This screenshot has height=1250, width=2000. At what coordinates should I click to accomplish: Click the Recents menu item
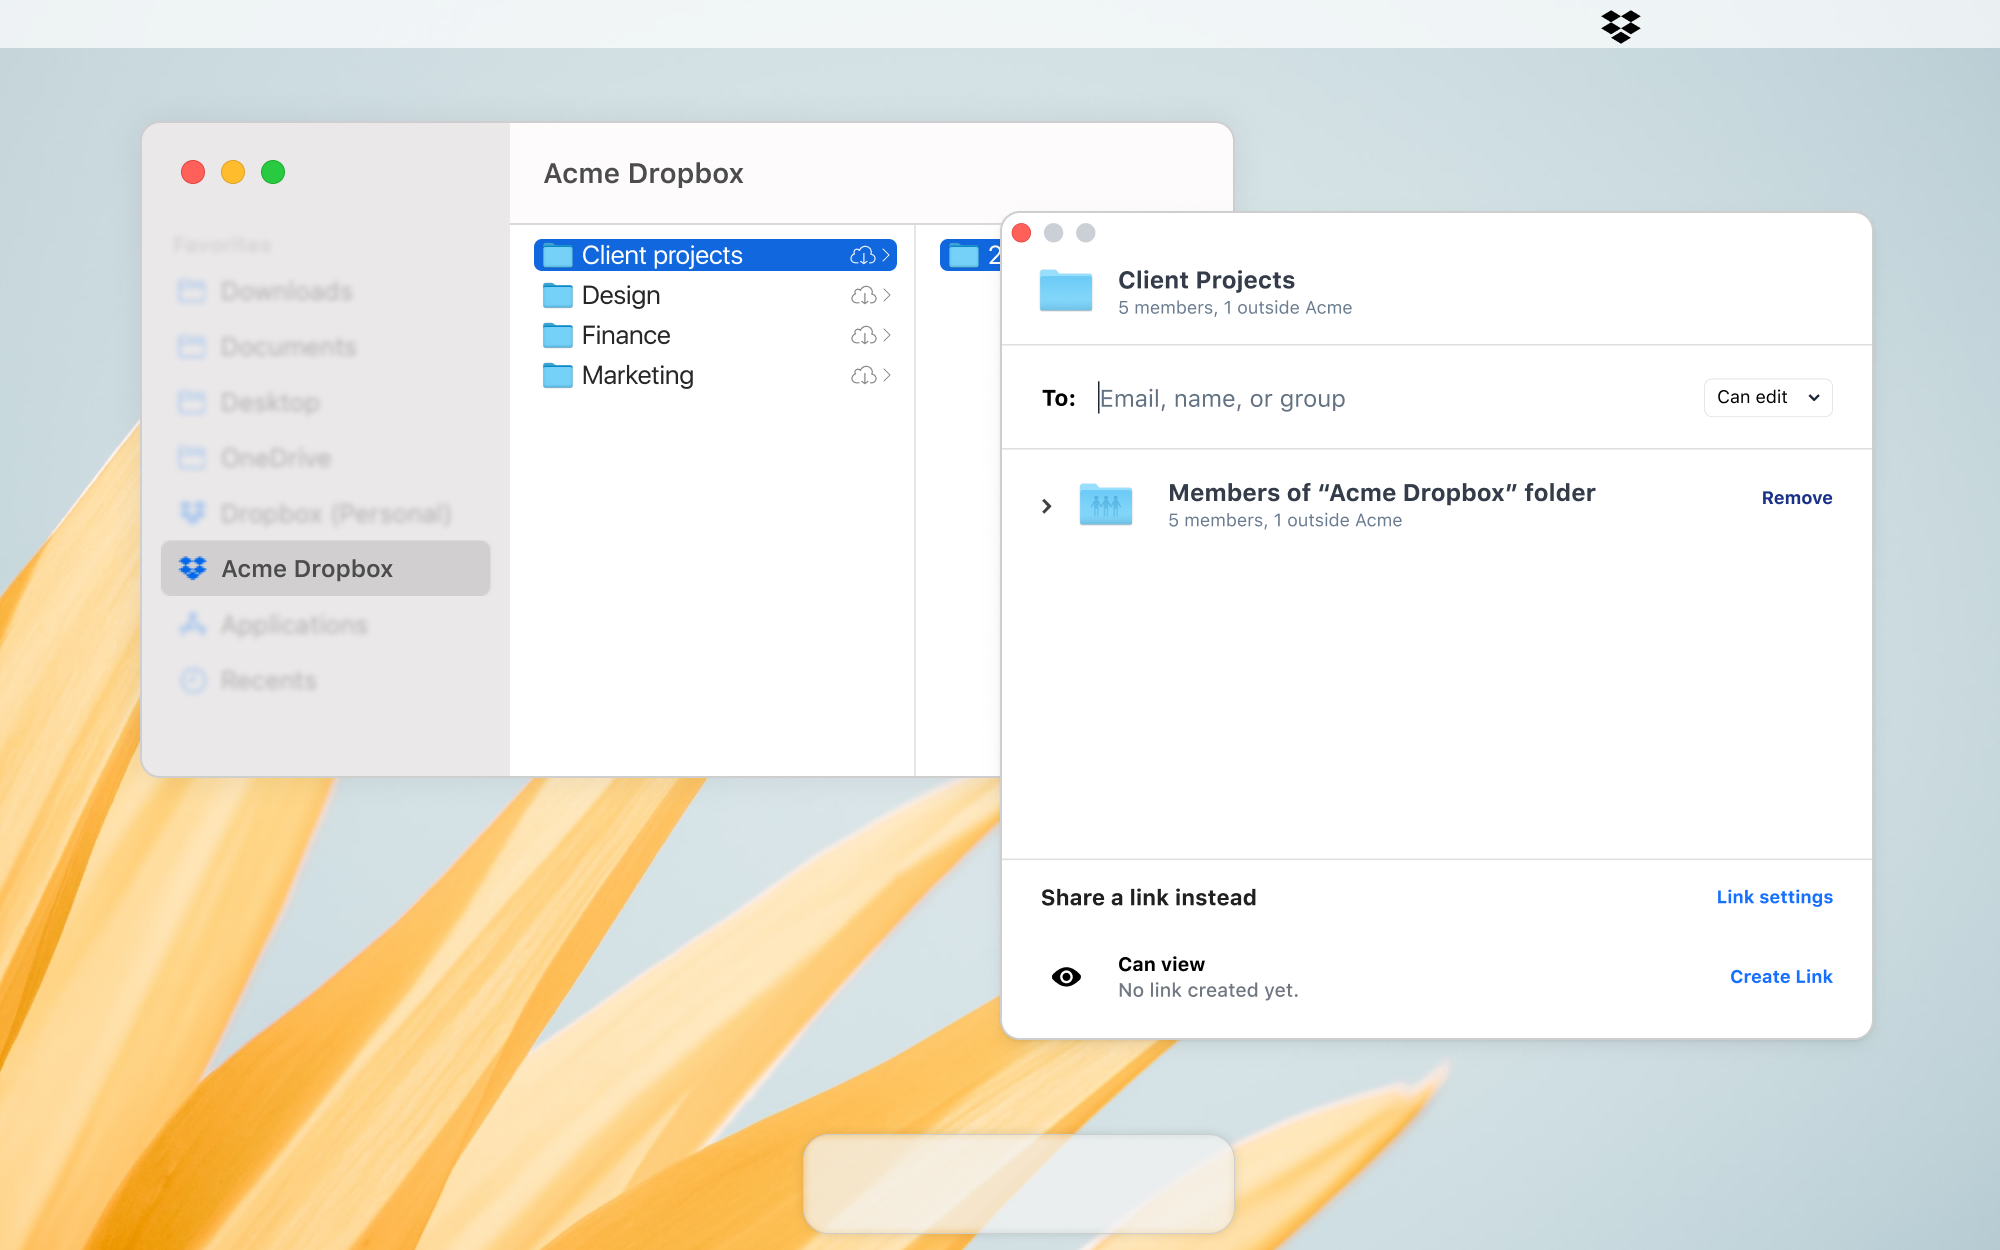265,678
